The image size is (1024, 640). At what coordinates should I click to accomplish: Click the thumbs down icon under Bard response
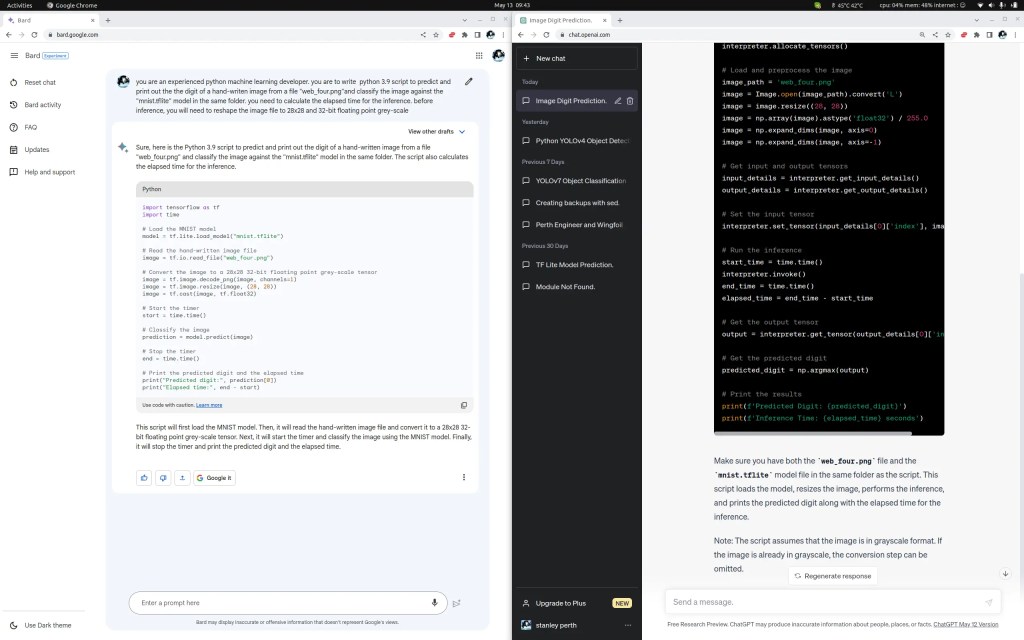(163, 478)
